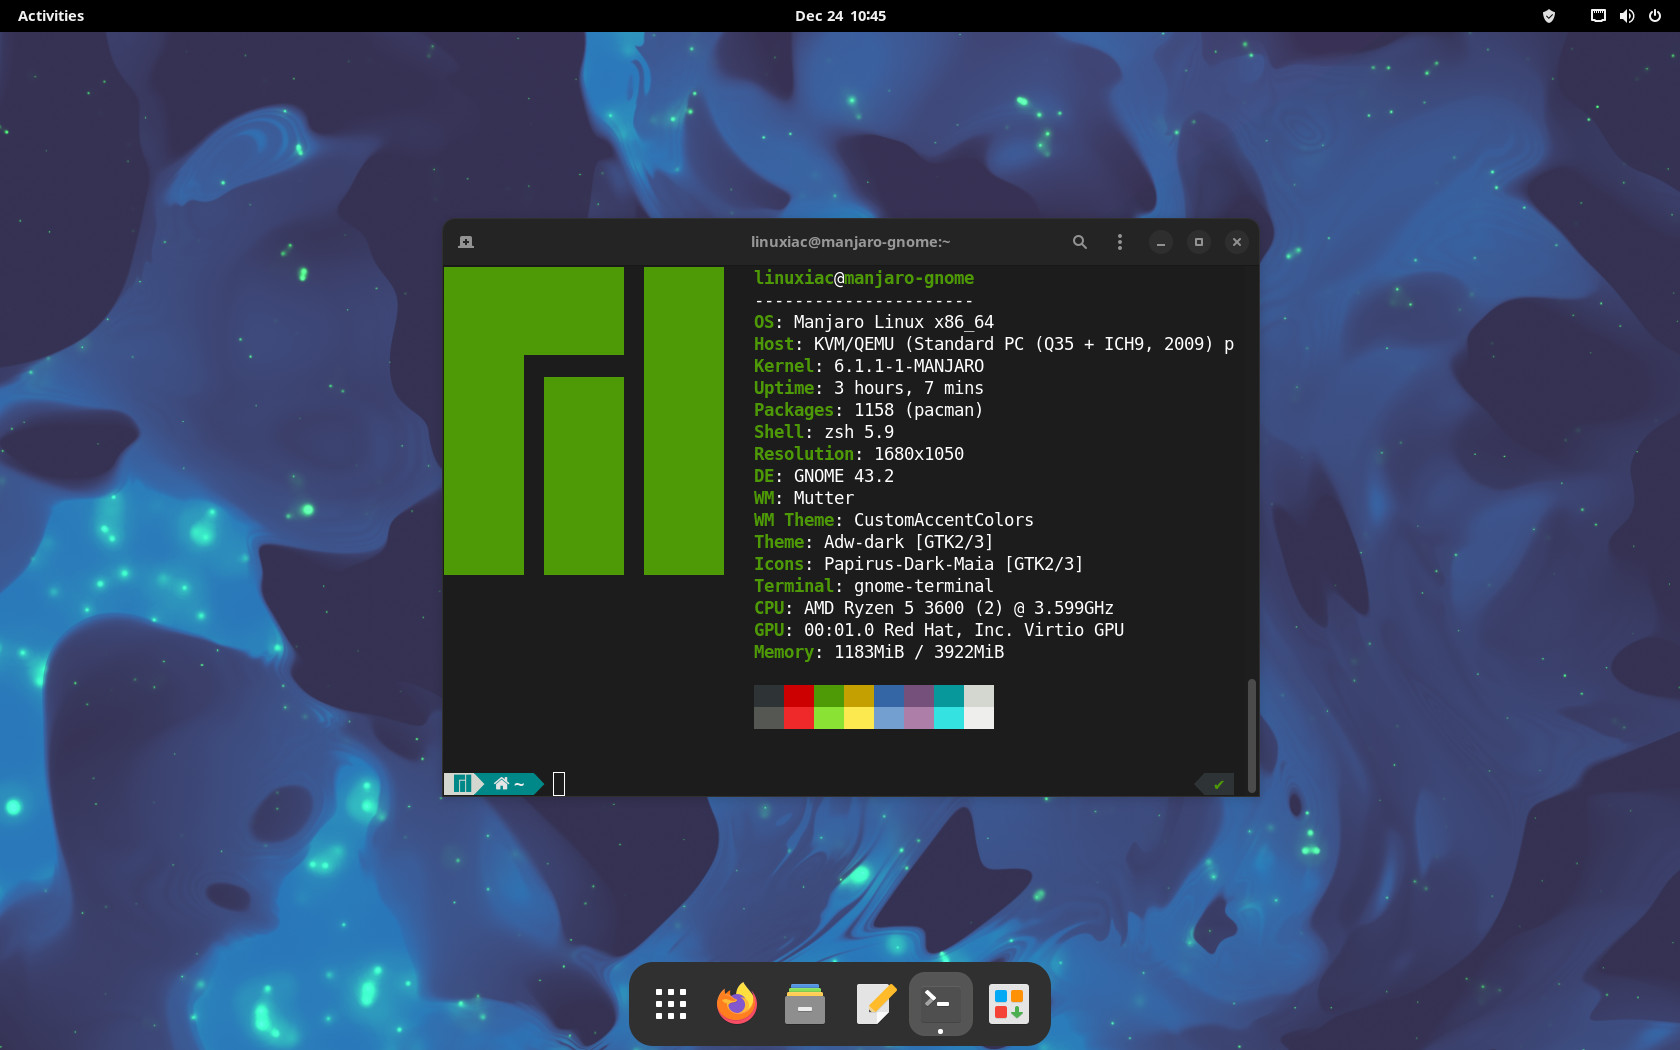
Task: Open the terminal search tool
Action: (x=1080, y=242)
